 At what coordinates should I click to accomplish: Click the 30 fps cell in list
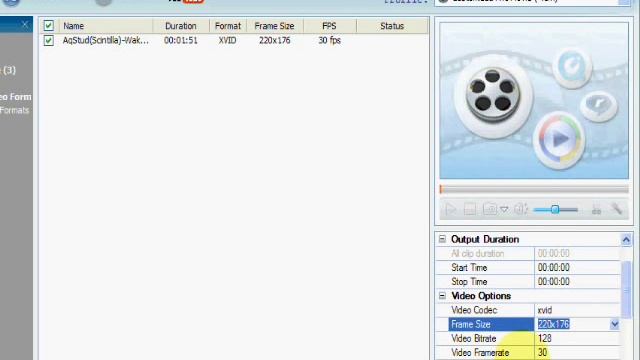[329, 40]
